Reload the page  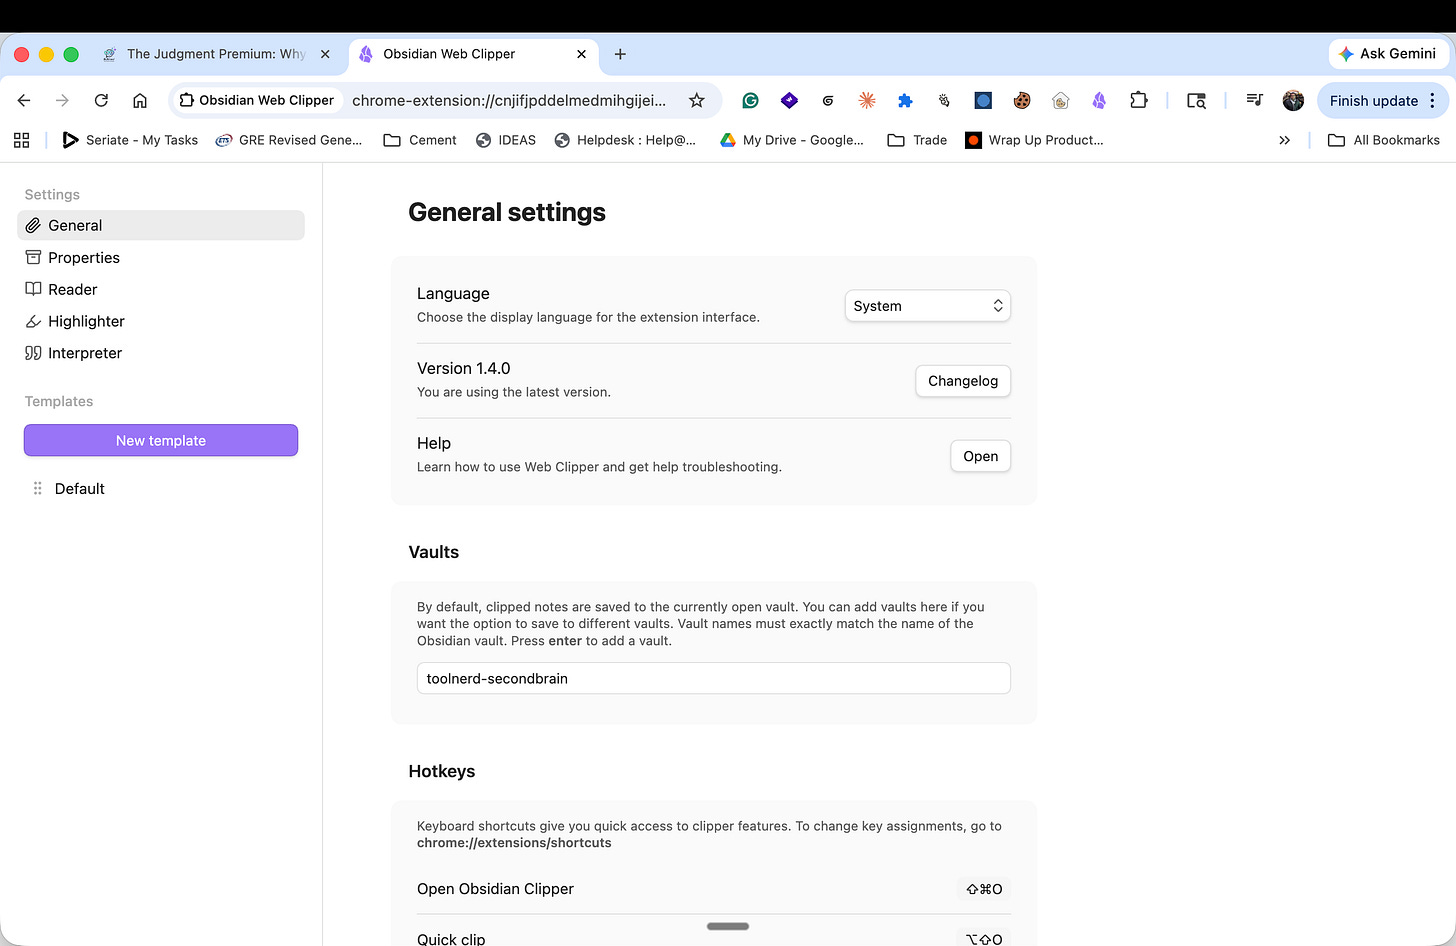tap(100, 100)
